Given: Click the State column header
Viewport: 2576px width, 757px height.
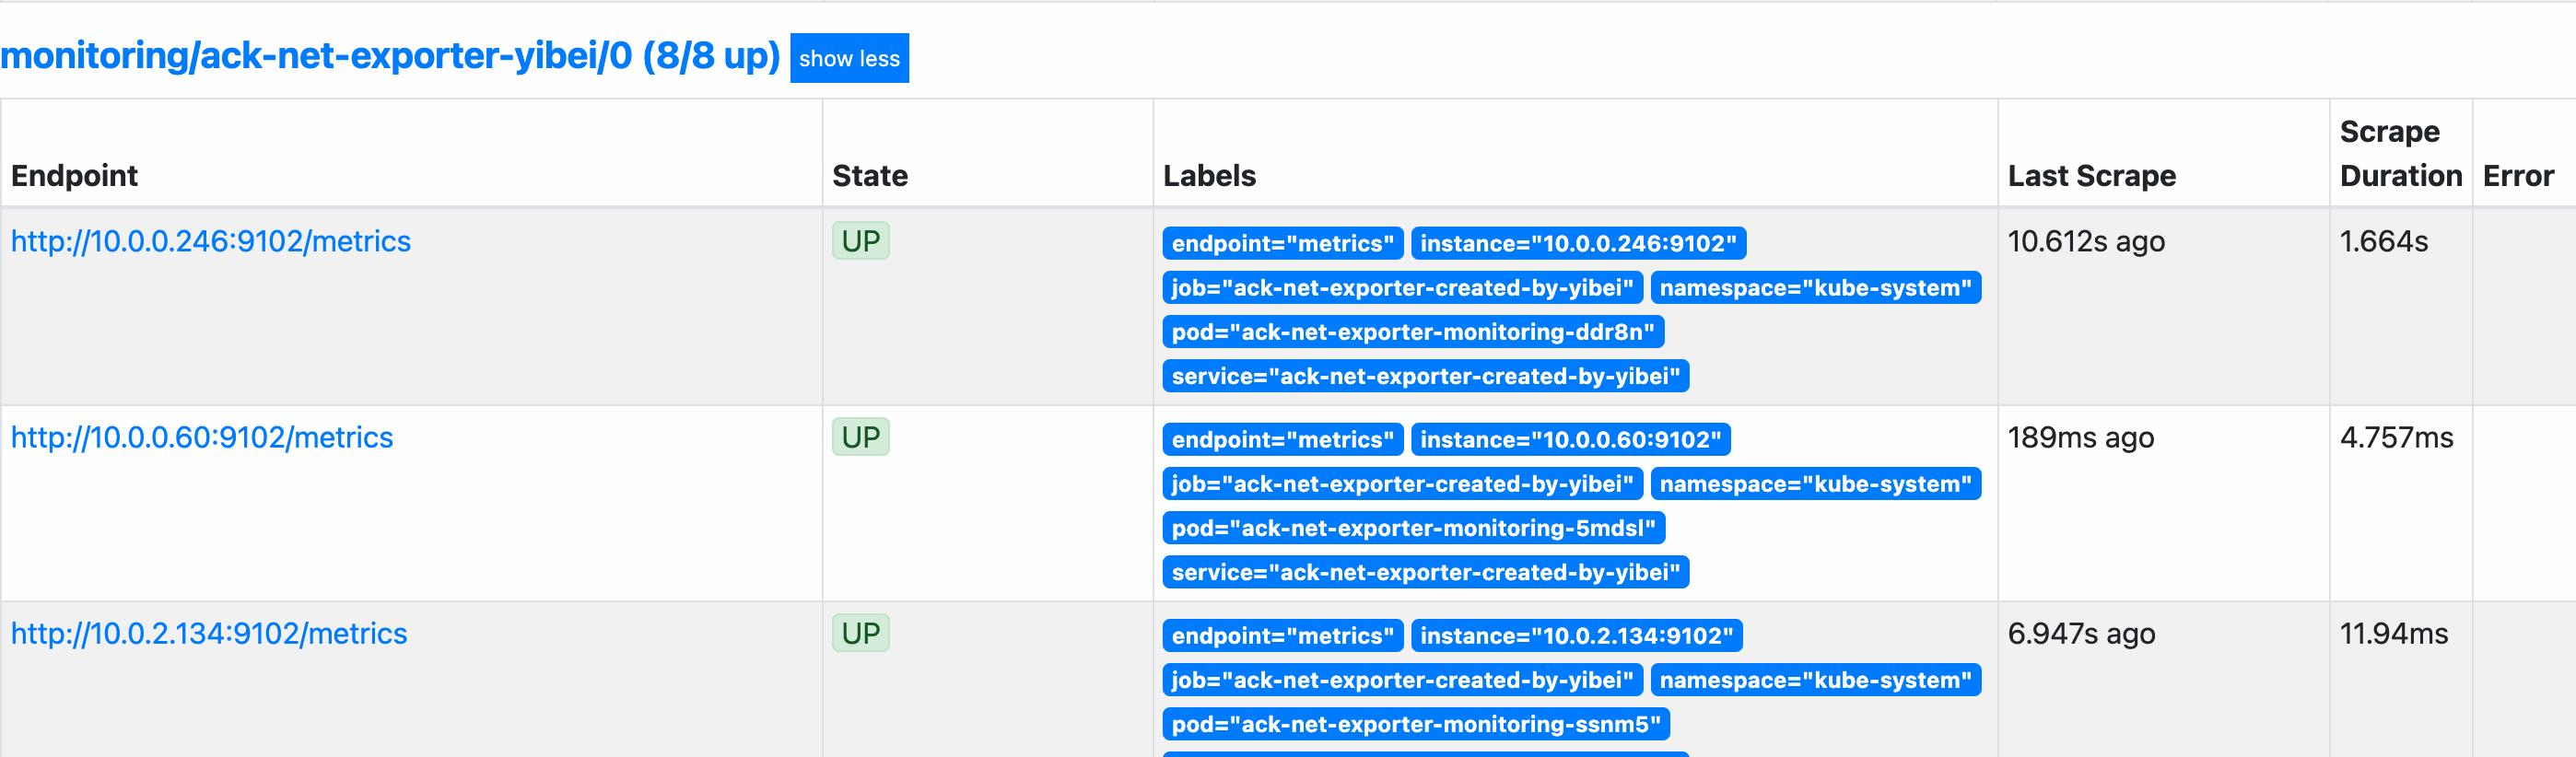Looking at the screenshot, I should [x=870, y=176].
